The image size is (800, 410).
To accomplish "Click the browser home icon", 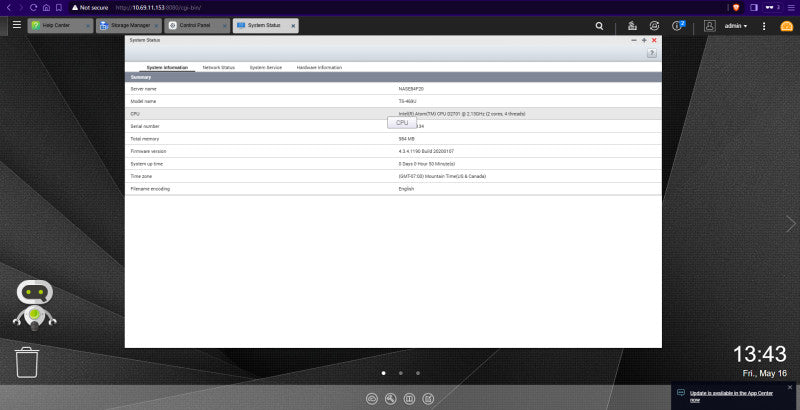I will 46,8.
